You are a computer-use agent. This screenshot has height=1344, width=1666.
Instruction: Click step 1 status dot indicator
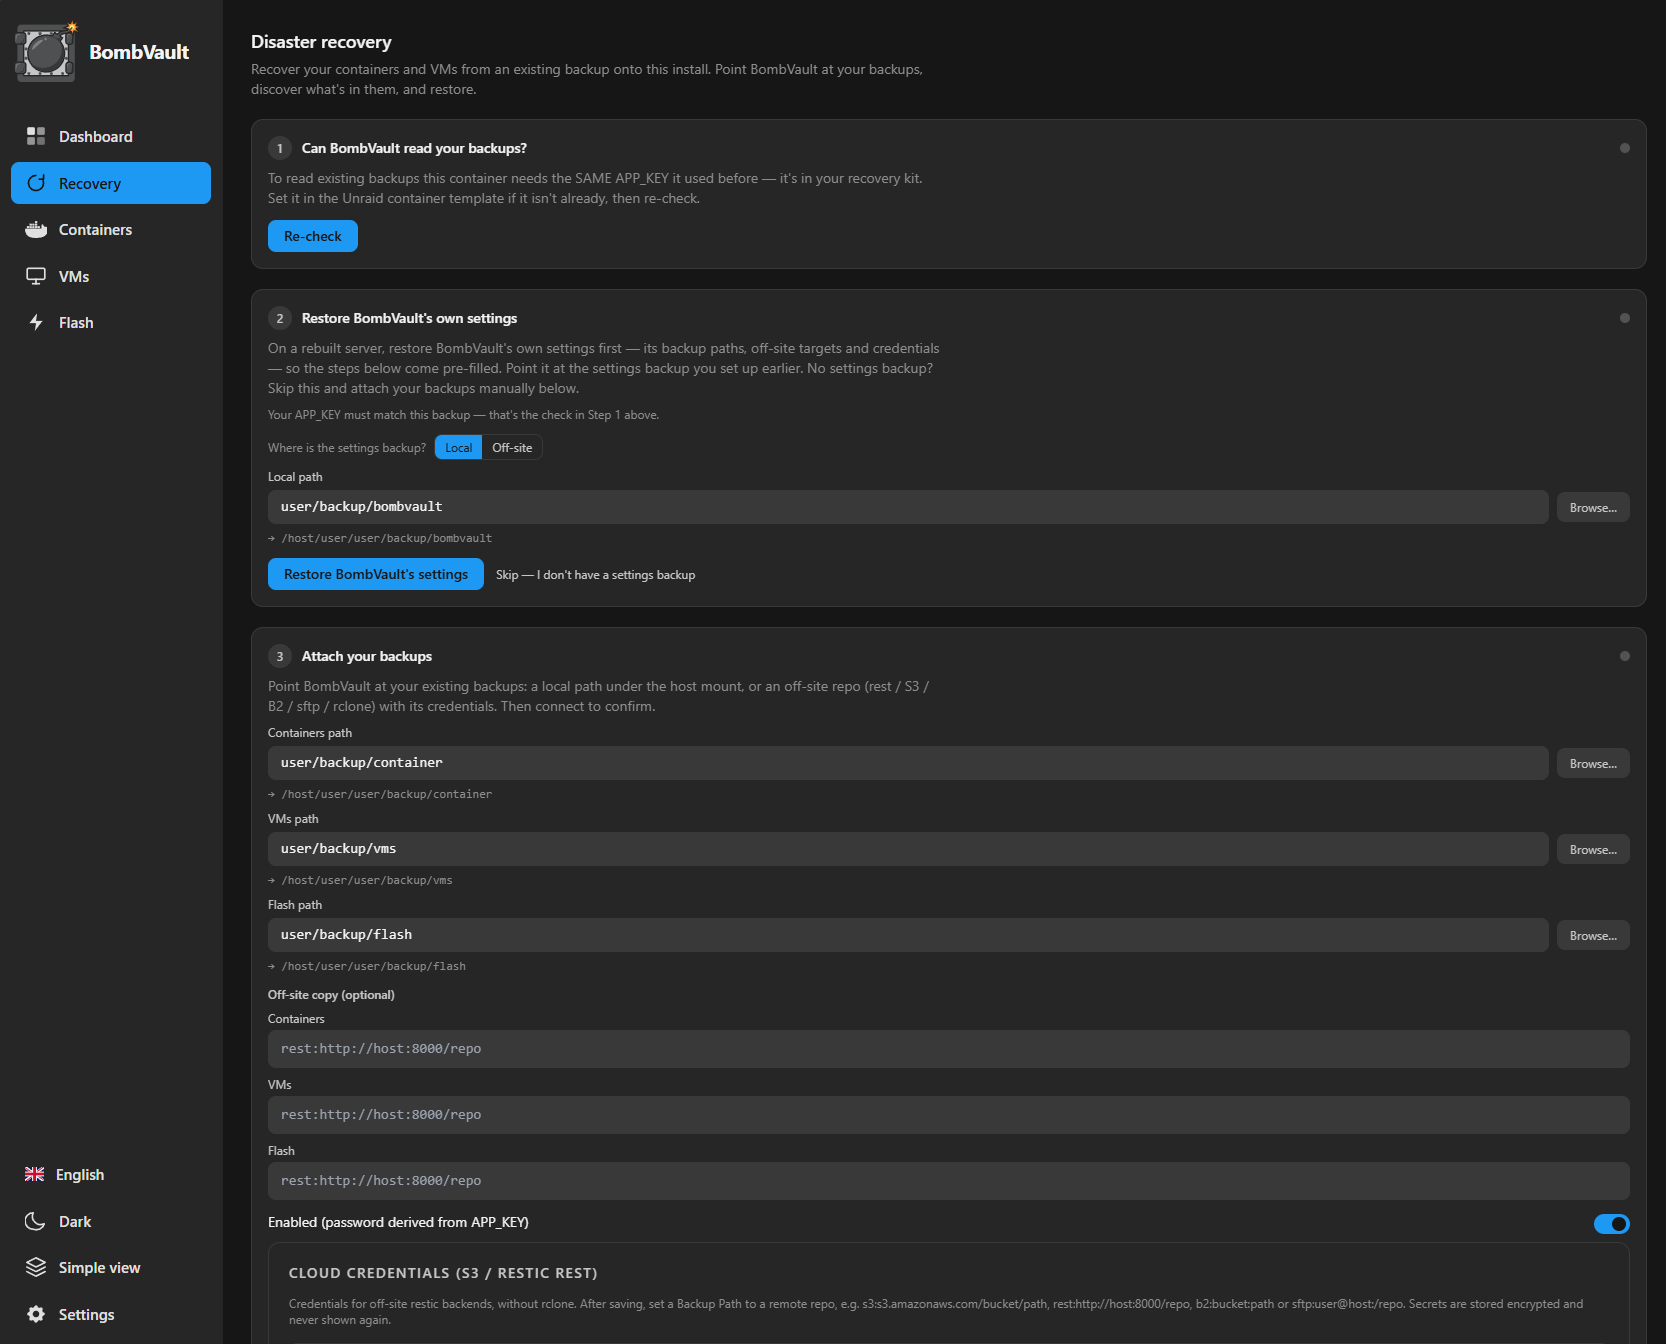(x=1624, y=148)
